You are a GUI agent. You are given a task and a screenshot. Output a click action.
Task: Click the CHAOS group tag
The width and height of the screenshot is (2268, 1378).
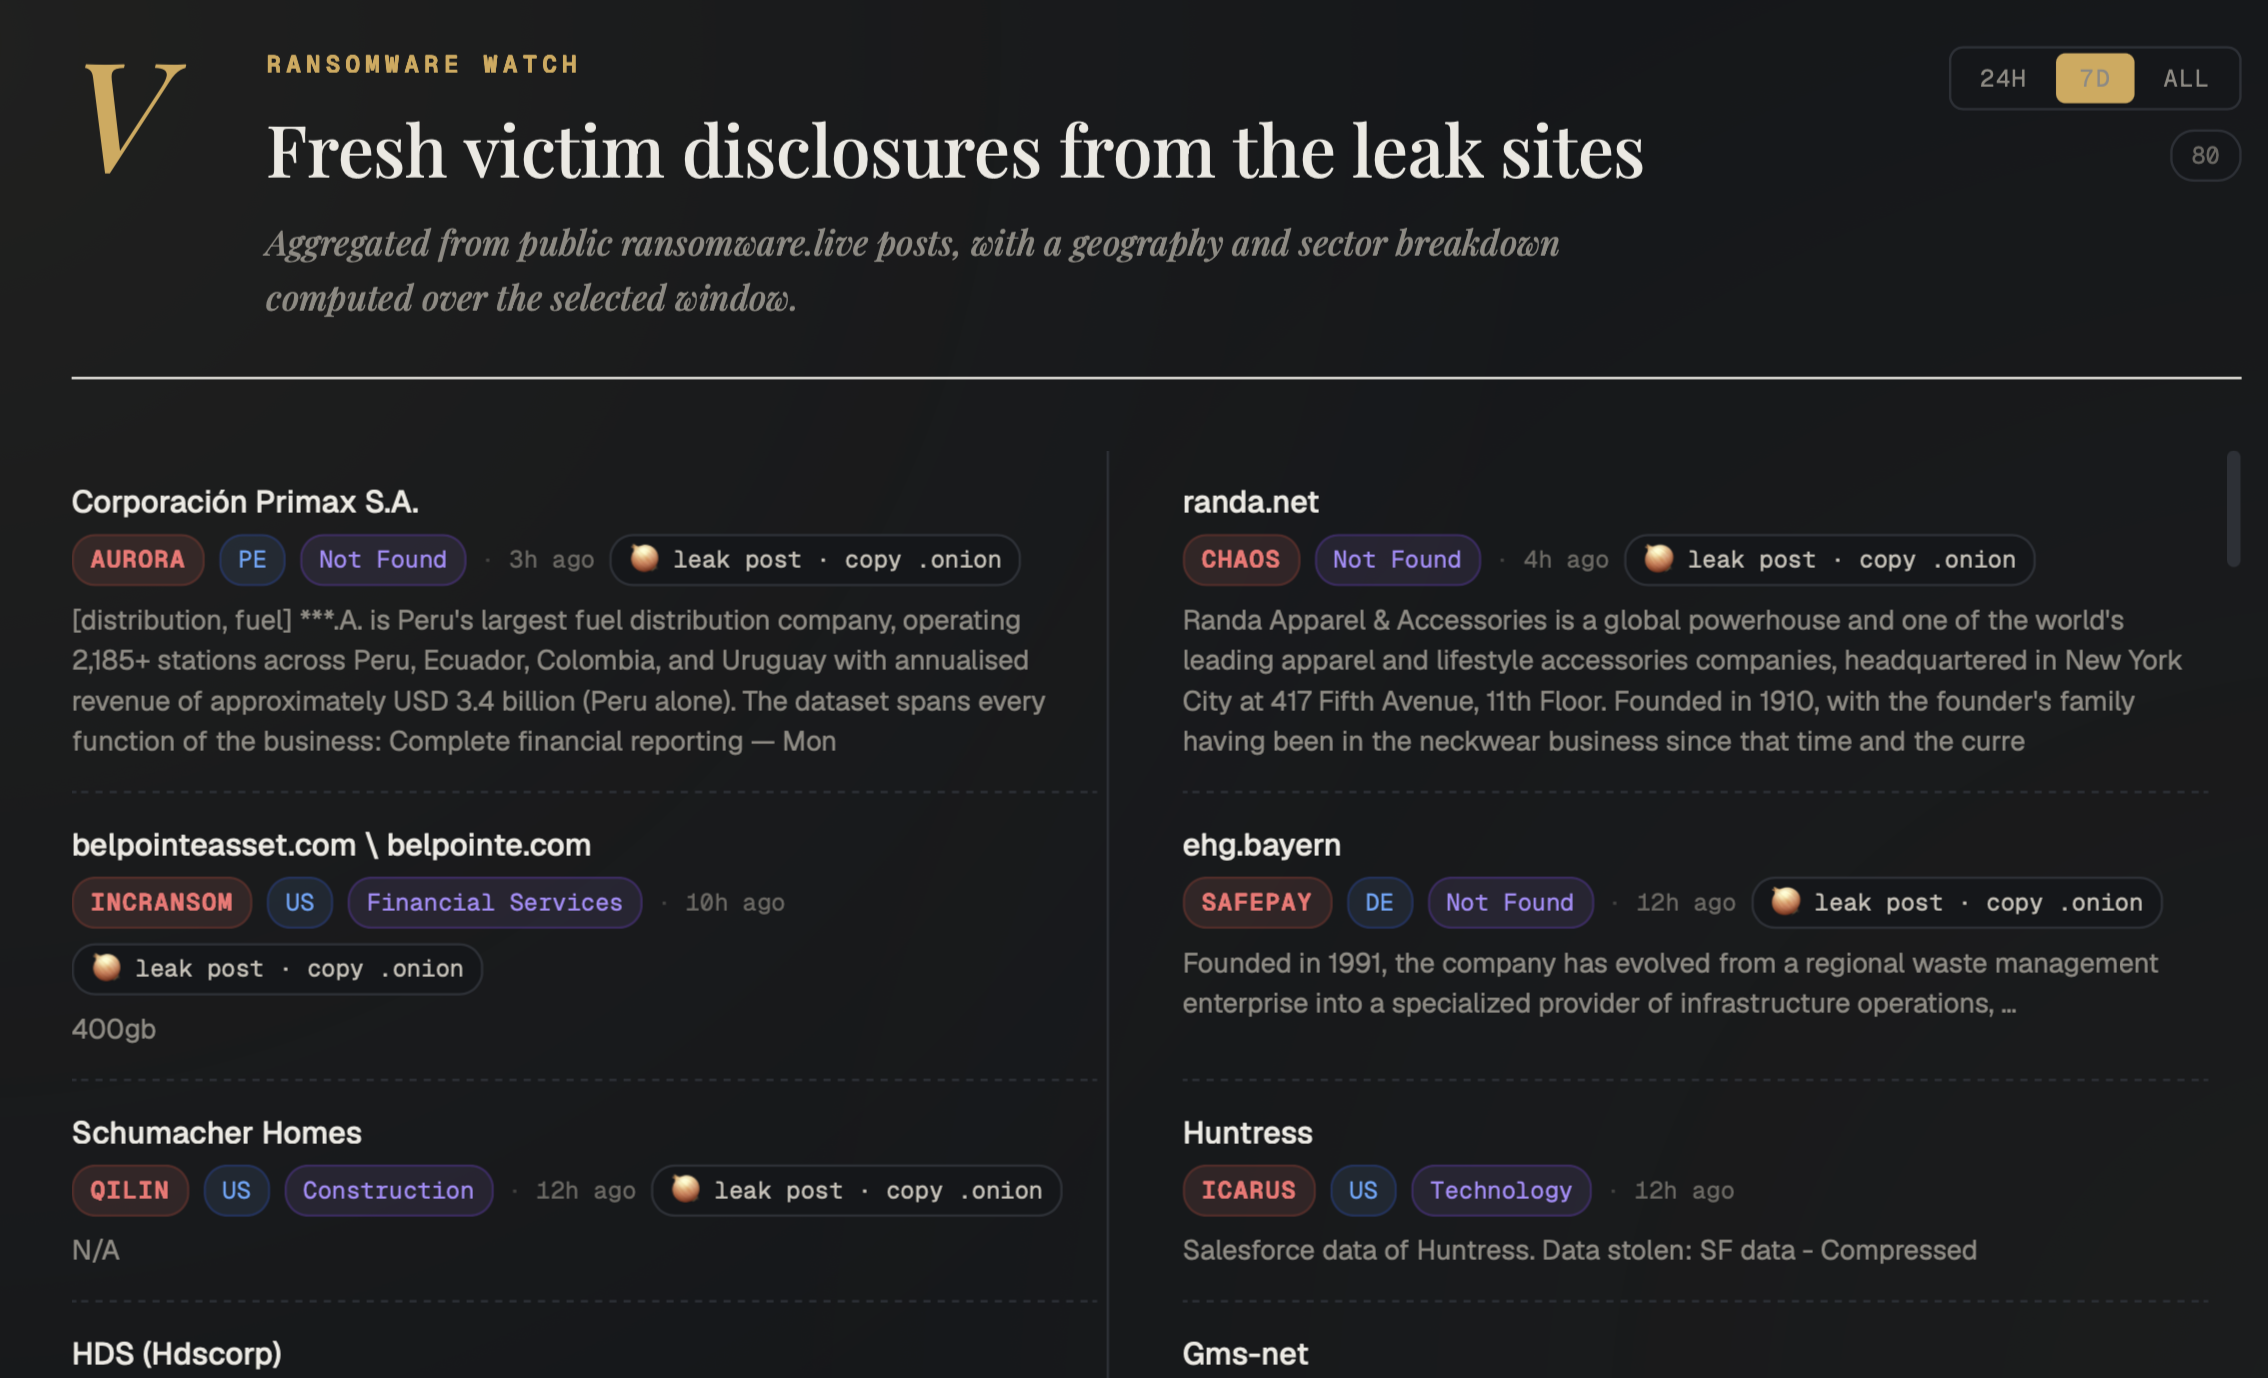click(1241, 559)
